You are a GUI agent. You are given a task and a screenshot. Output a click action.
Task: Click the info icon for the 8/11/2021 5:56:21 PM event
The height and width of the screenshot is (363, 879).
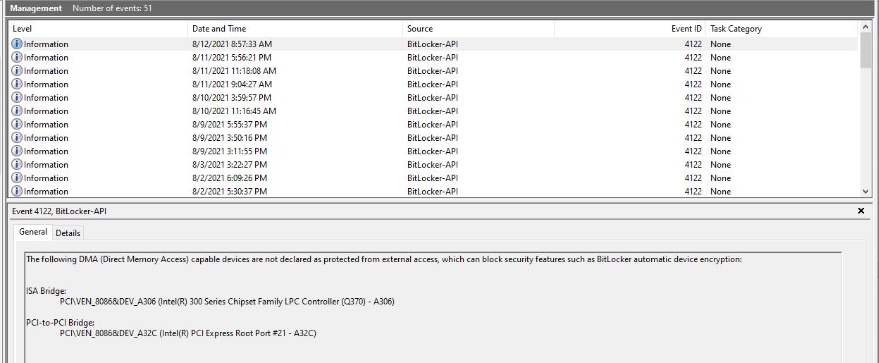(x=17, y=57)
